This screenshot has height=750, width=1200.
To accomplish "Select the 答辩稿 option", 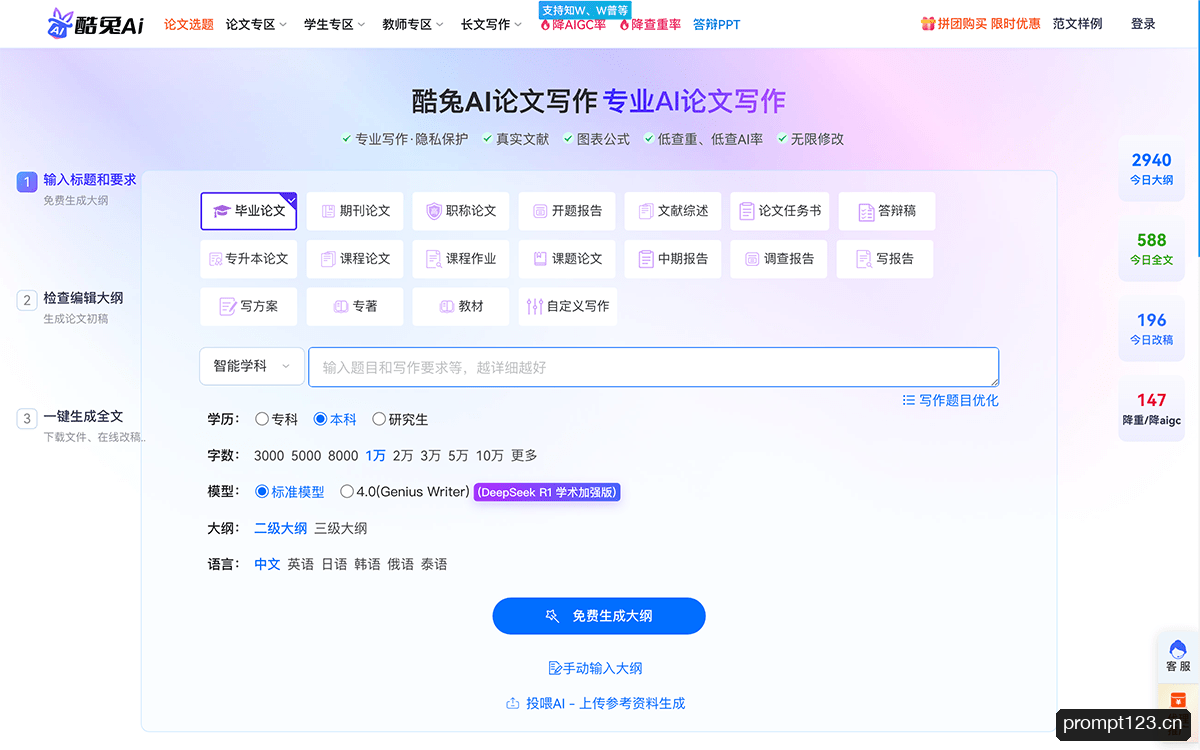I will 887,211.
